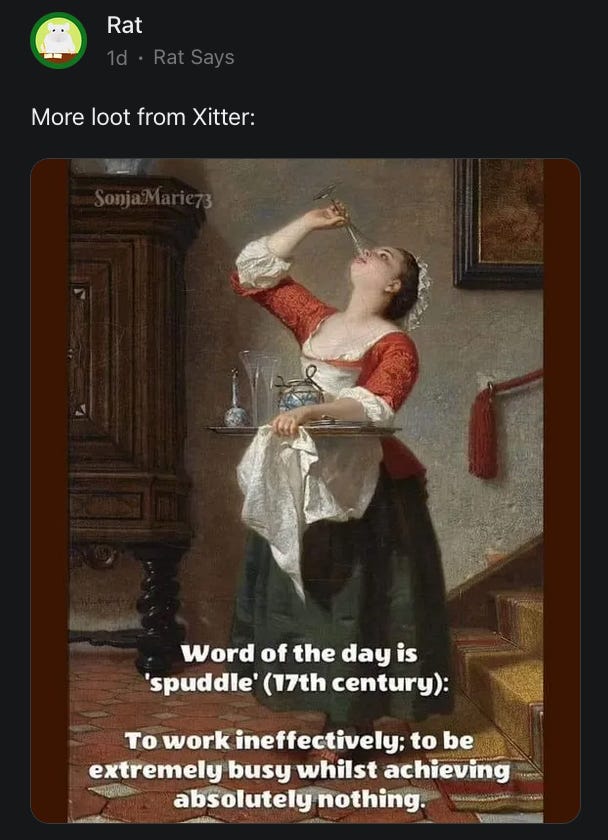
Task: Click the SonjaMarie73 watermark on image
Action: click(x=153, y=199)
